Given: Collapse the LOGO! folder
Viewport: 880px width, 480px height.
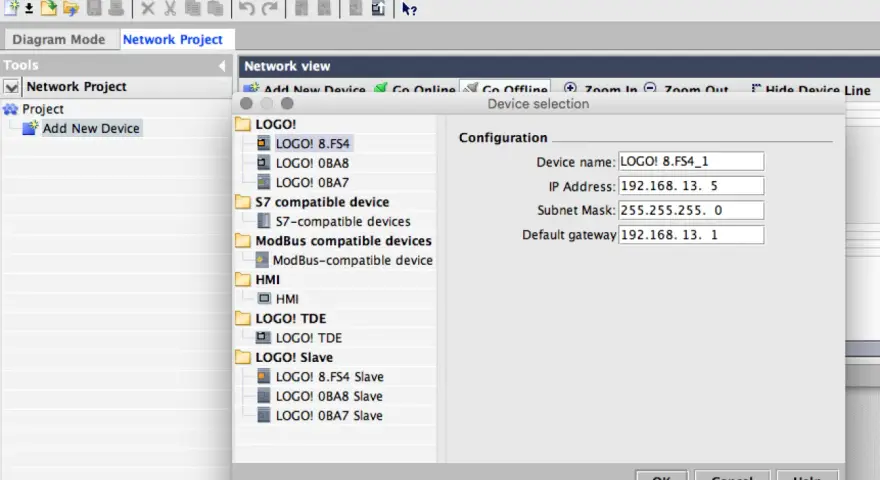Looking at the screenshot, I should pyautogui.click(x=243, y=124).
